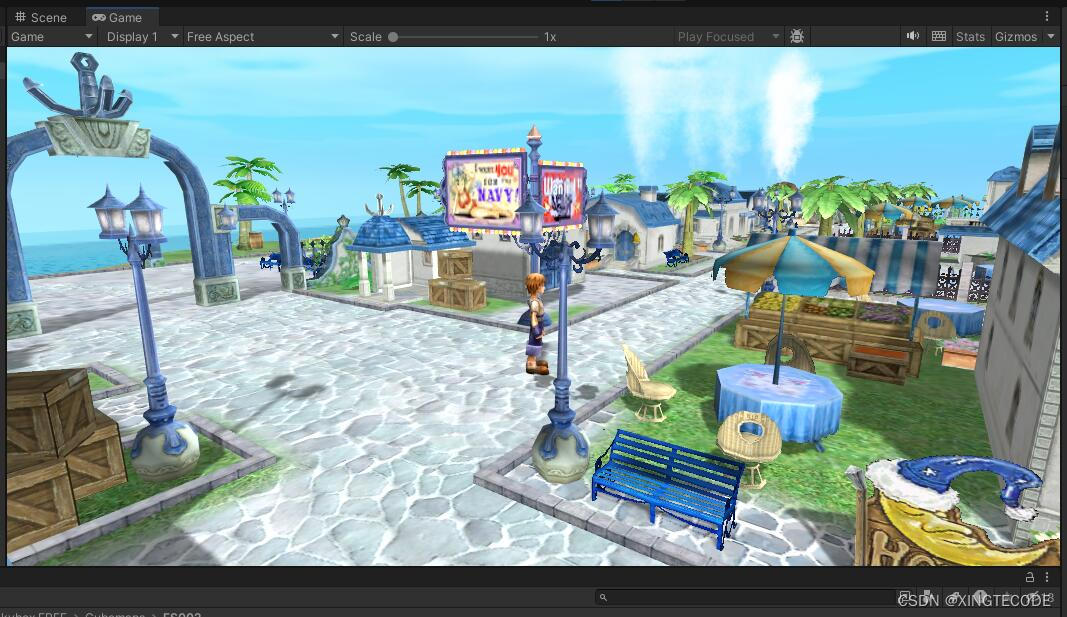The width and height of the screenshot is (1067, 617).
Task: Open the Game view three-dot menu
Action: [x=1047, y=16]
